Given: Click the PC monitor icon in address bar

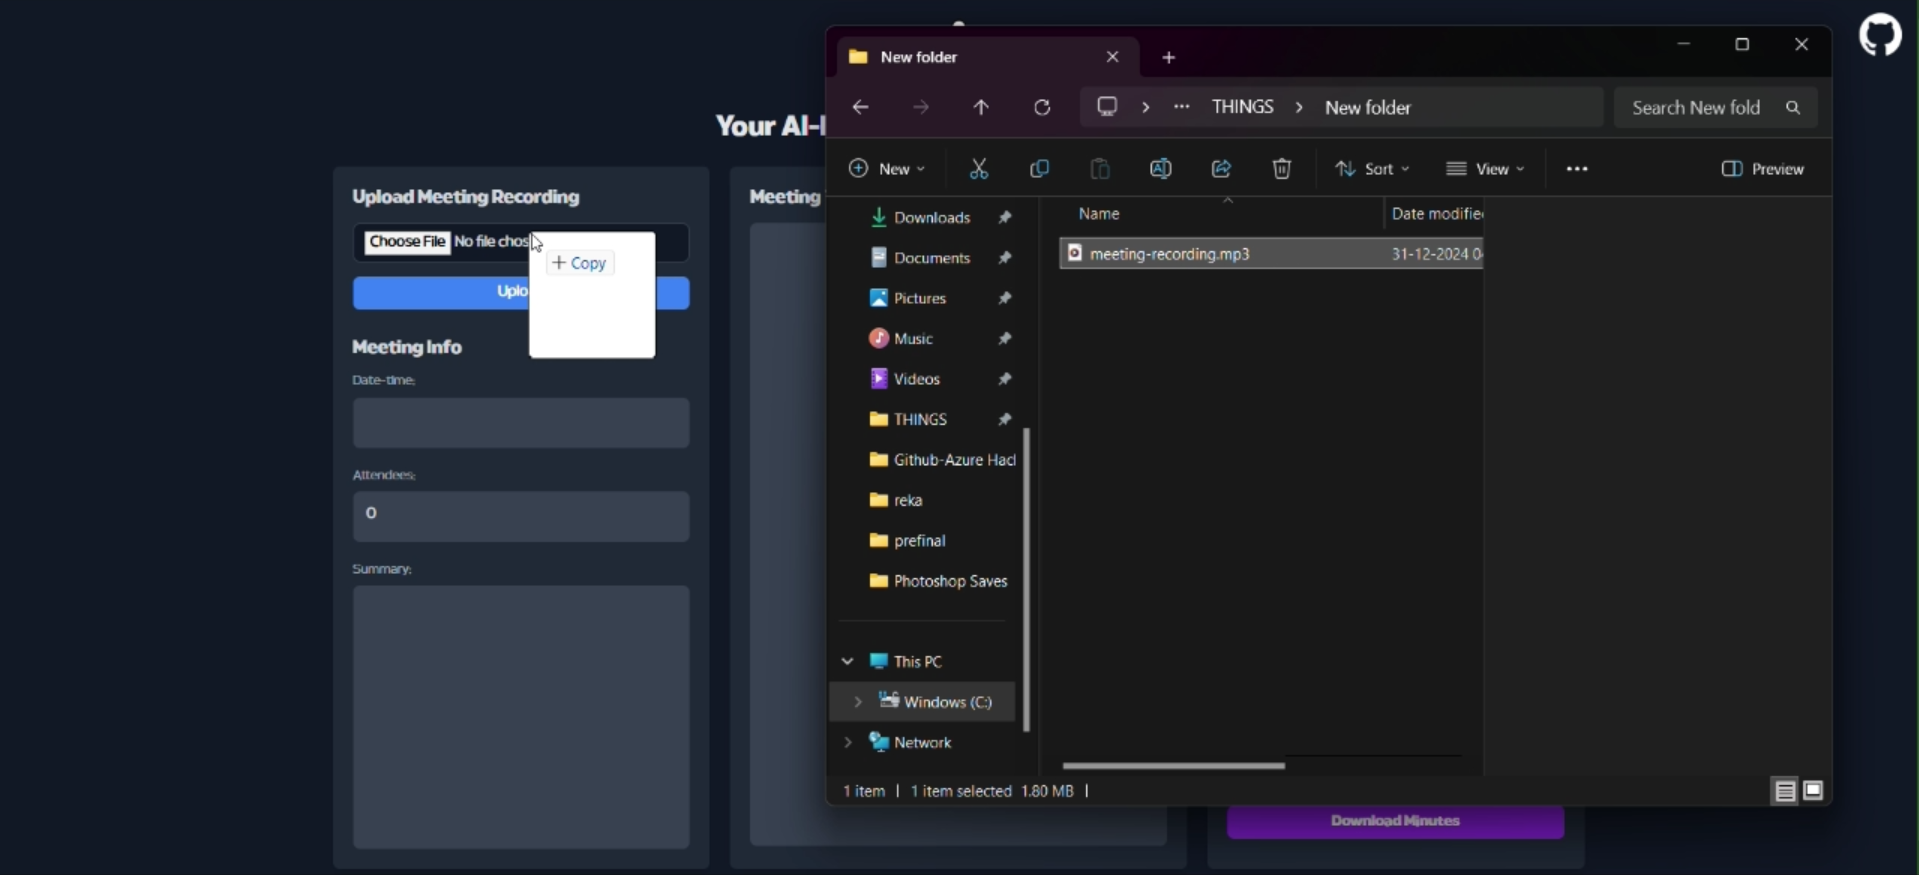Looking at the screenshot, I should (x=1108, y=107).
